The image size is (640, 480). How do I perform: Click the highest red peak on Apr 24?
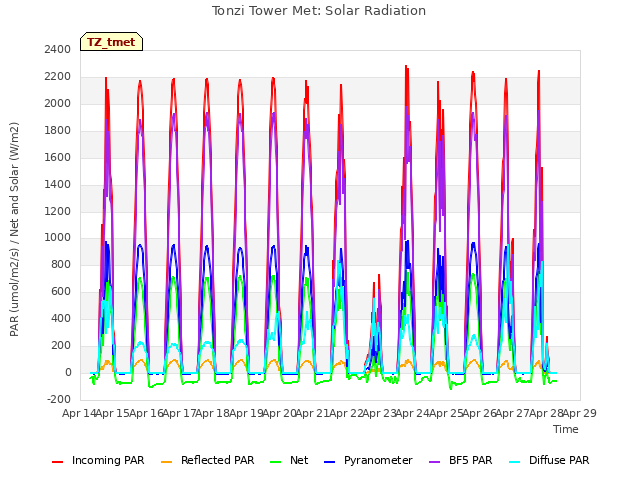pos(406,67)
